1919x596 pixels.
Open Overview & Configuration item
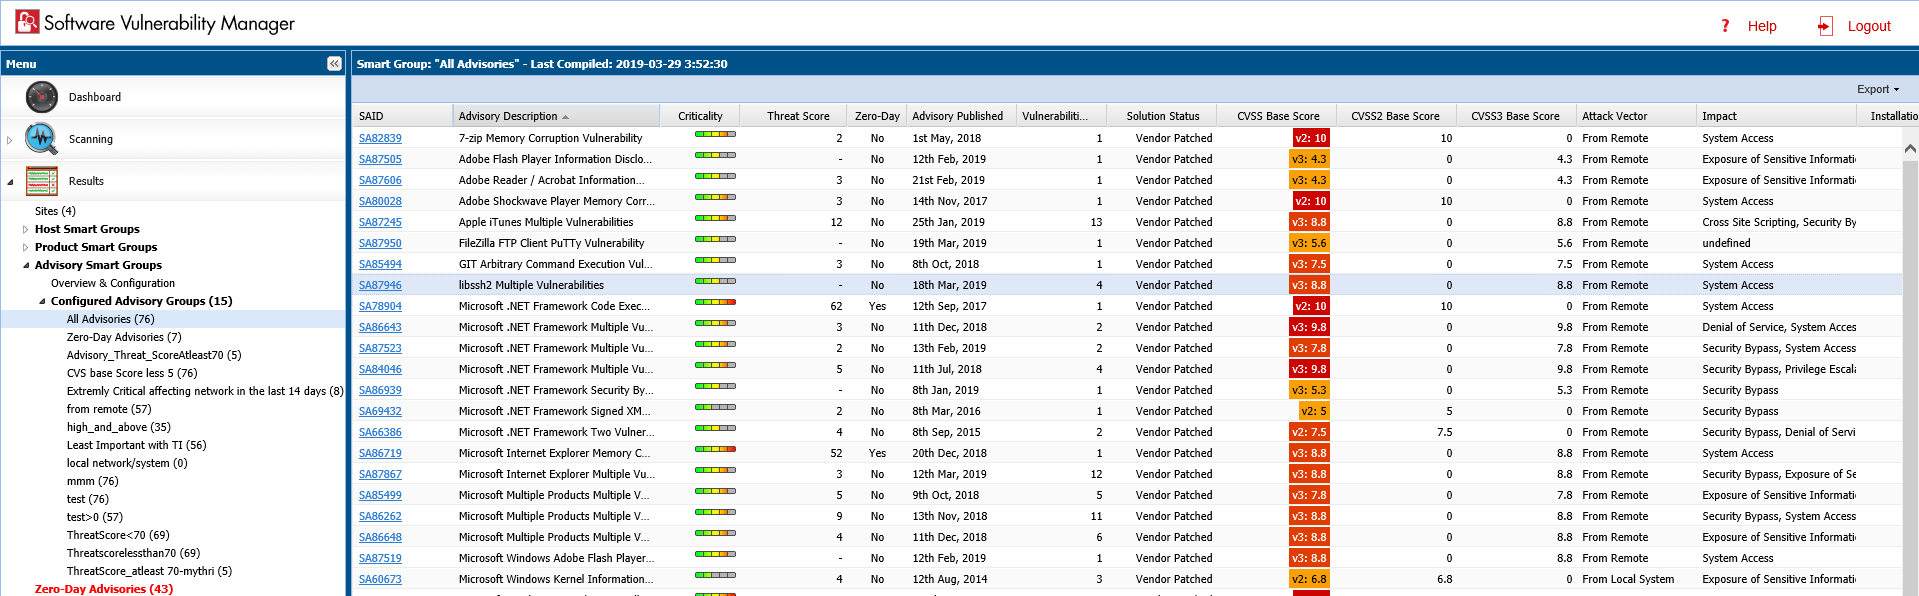point(113,283)
